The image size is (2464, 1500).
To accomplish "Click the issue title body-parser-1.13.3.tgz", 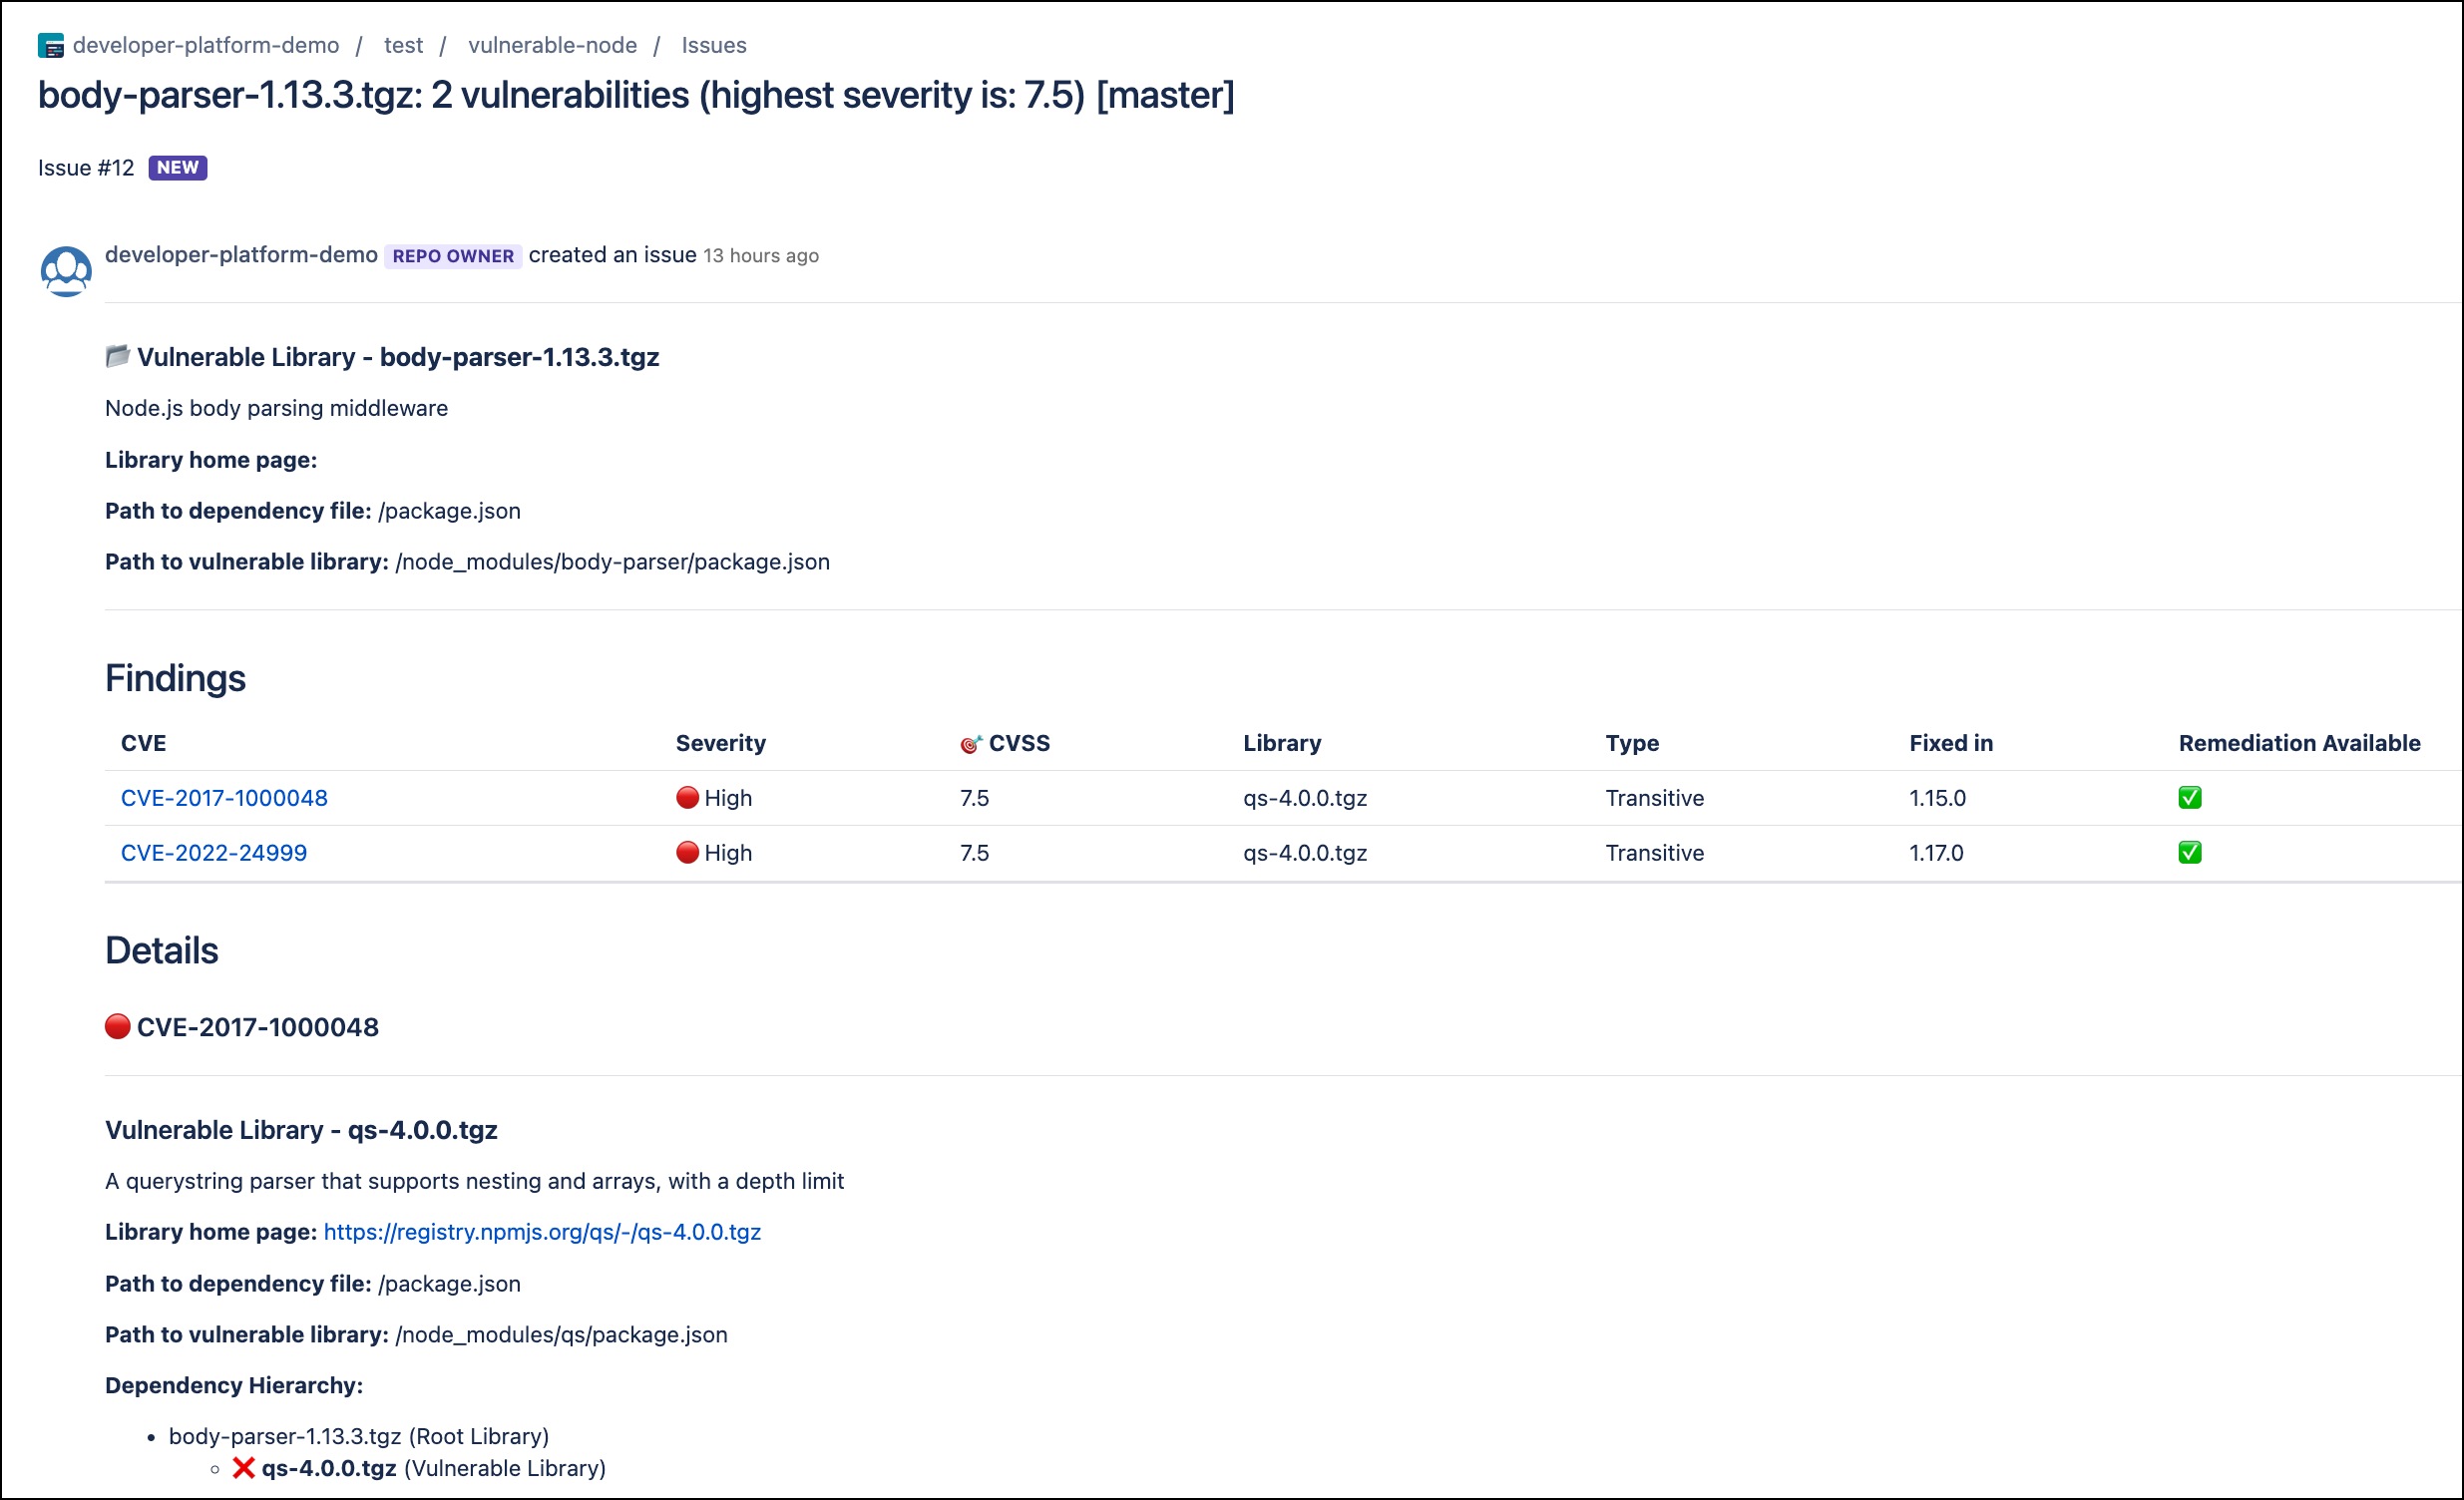I will click(636, 95).
